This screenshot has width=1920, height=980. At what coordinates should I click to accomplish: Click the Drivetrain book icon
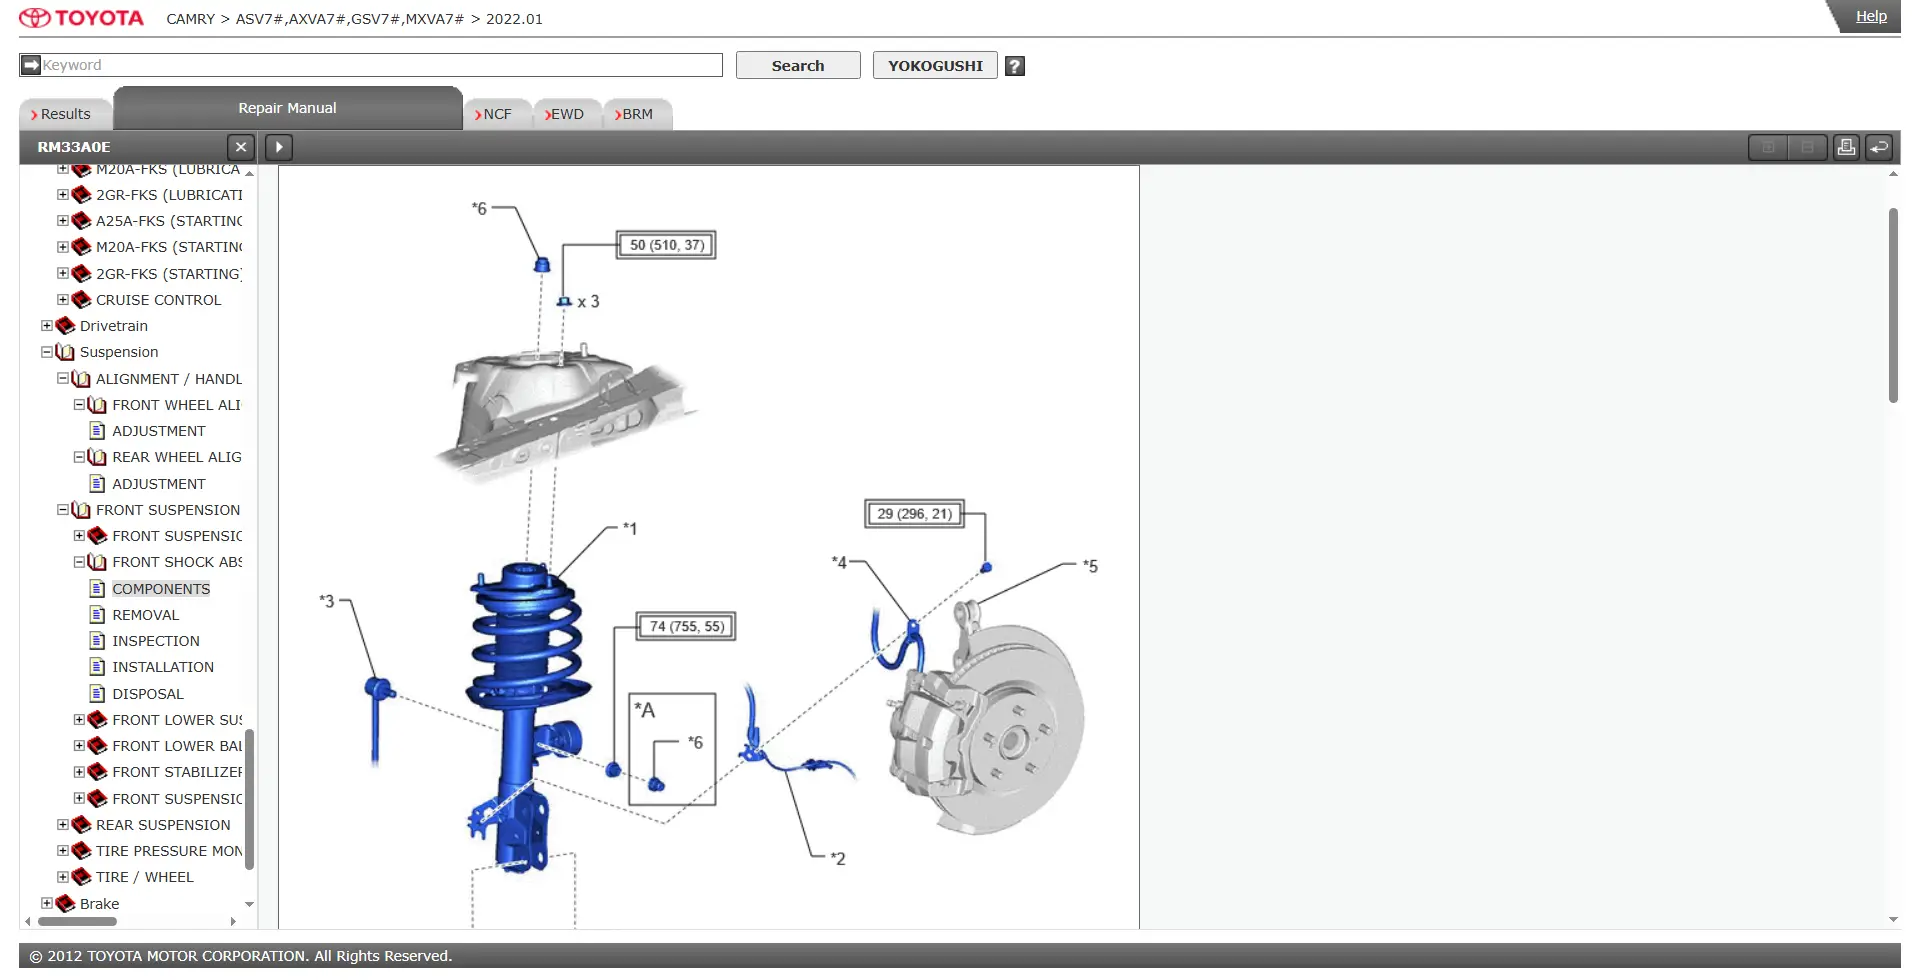(66, 326)
